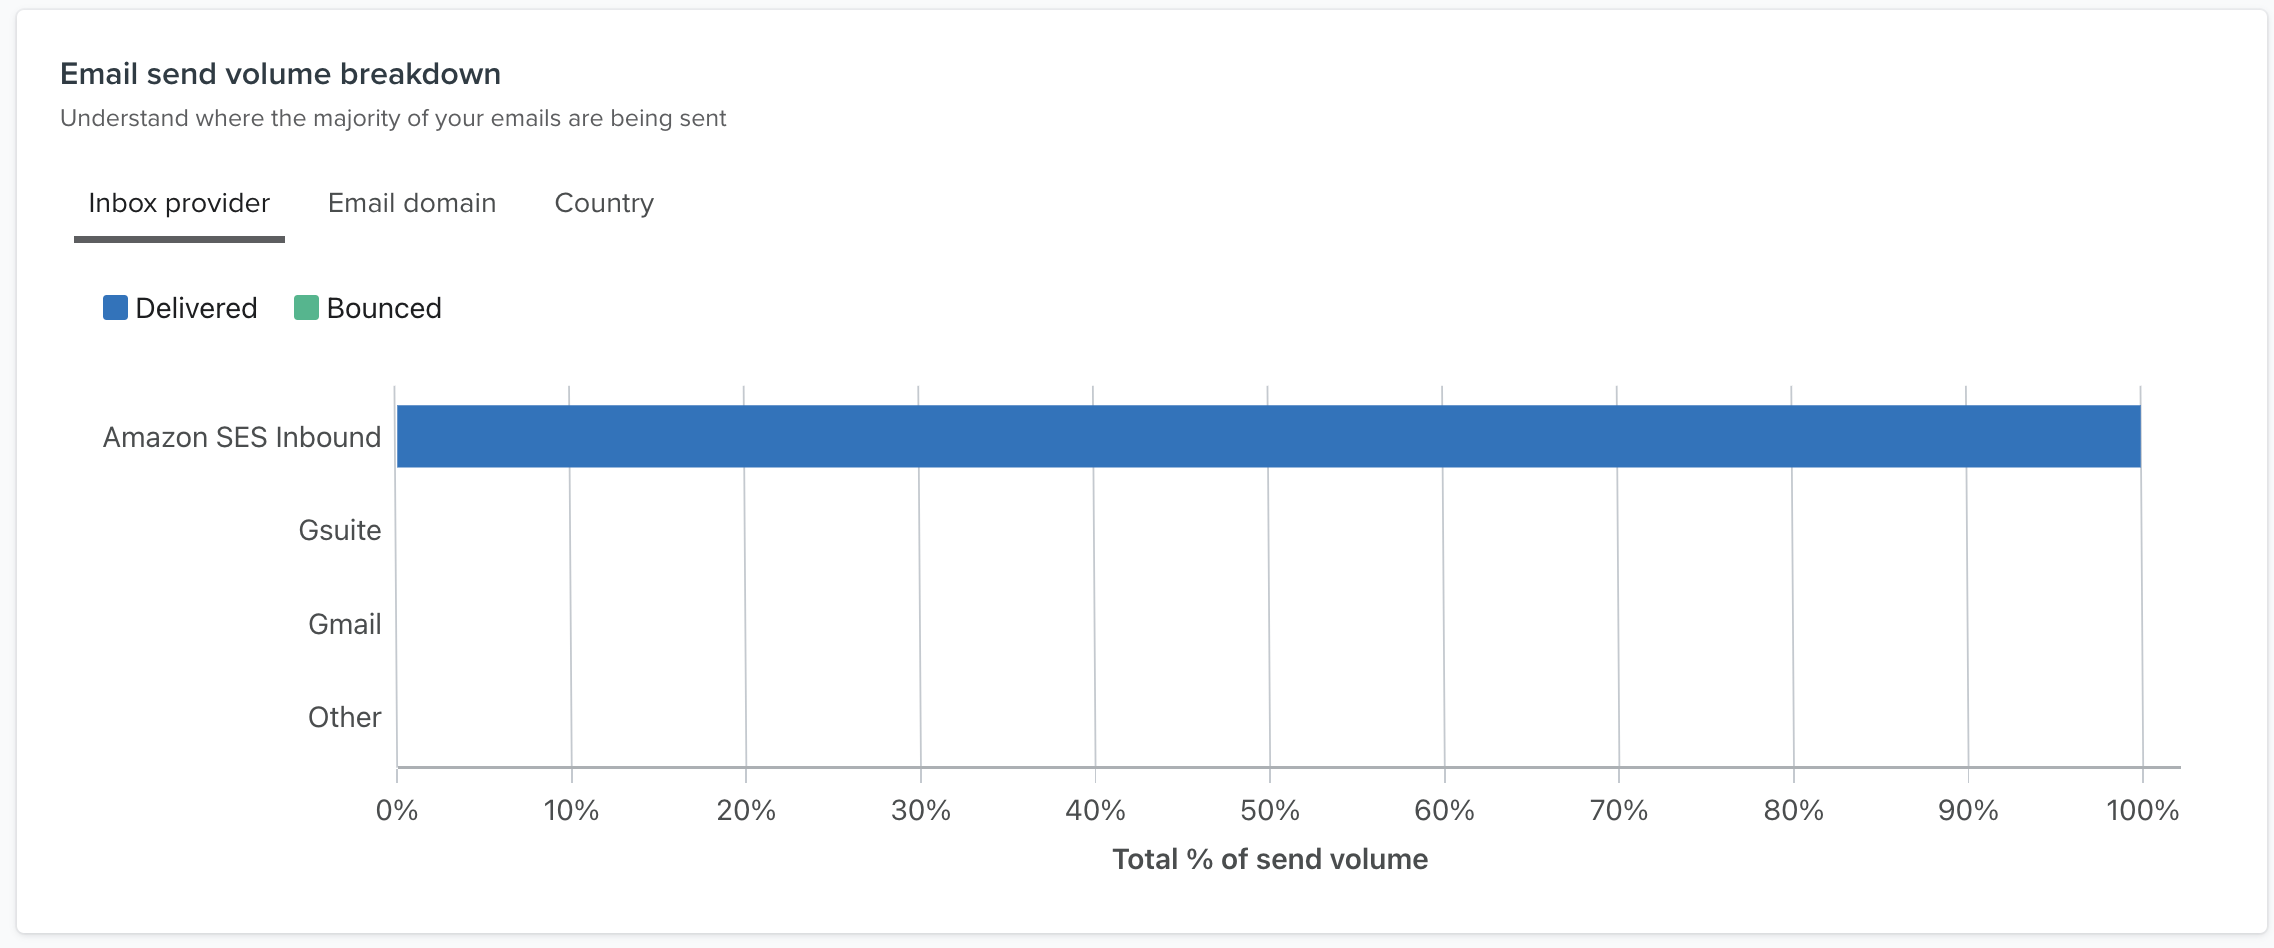Viewport: 2274px width, 948px height.
Task: Open the Email domain breakdown view
Action: (x=410, y=203)
